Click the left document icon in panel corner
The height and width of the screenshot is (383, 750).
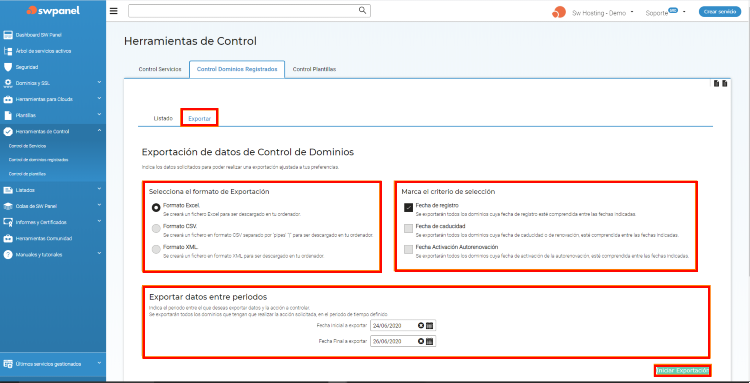(x=716, y=84)
